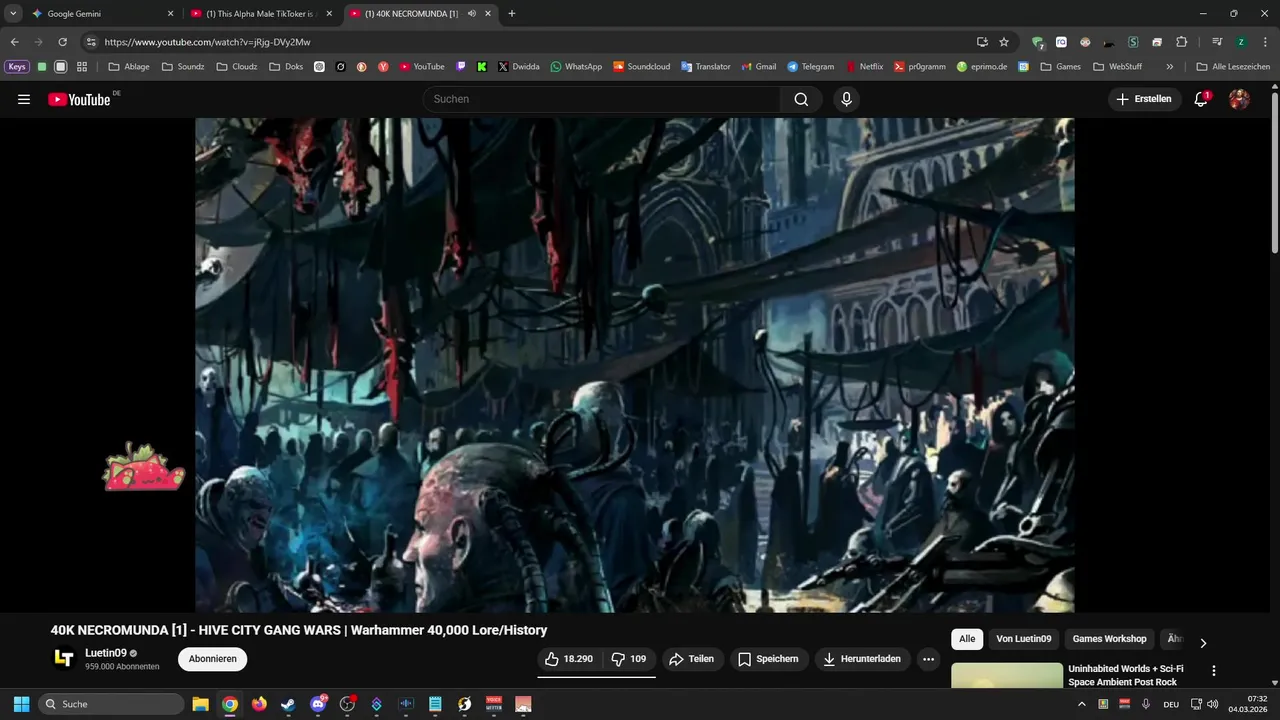Show next filter chips with arrow
This screenshot has width=1280, height=720.
(x=1203, y=643)
